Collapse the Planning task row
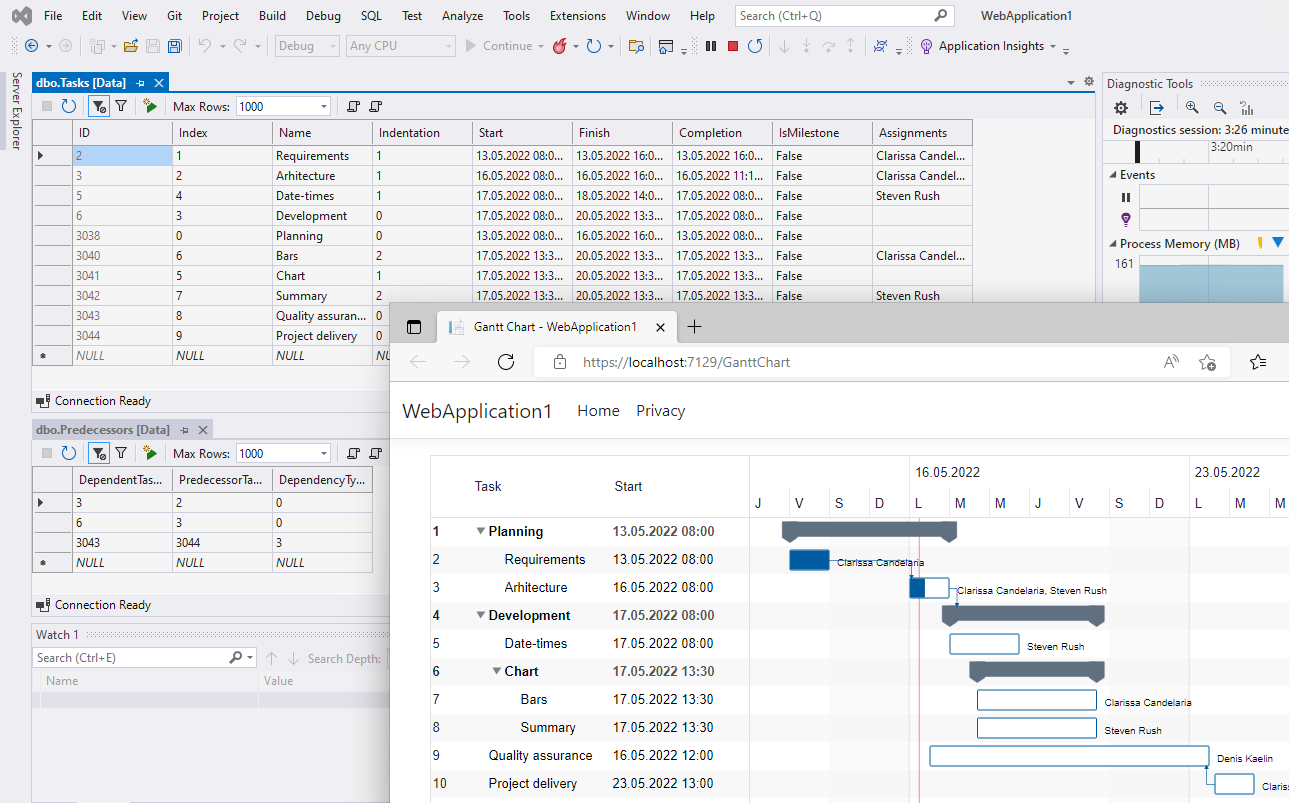This screenshot has height=803, width=1289. [481, 531]
